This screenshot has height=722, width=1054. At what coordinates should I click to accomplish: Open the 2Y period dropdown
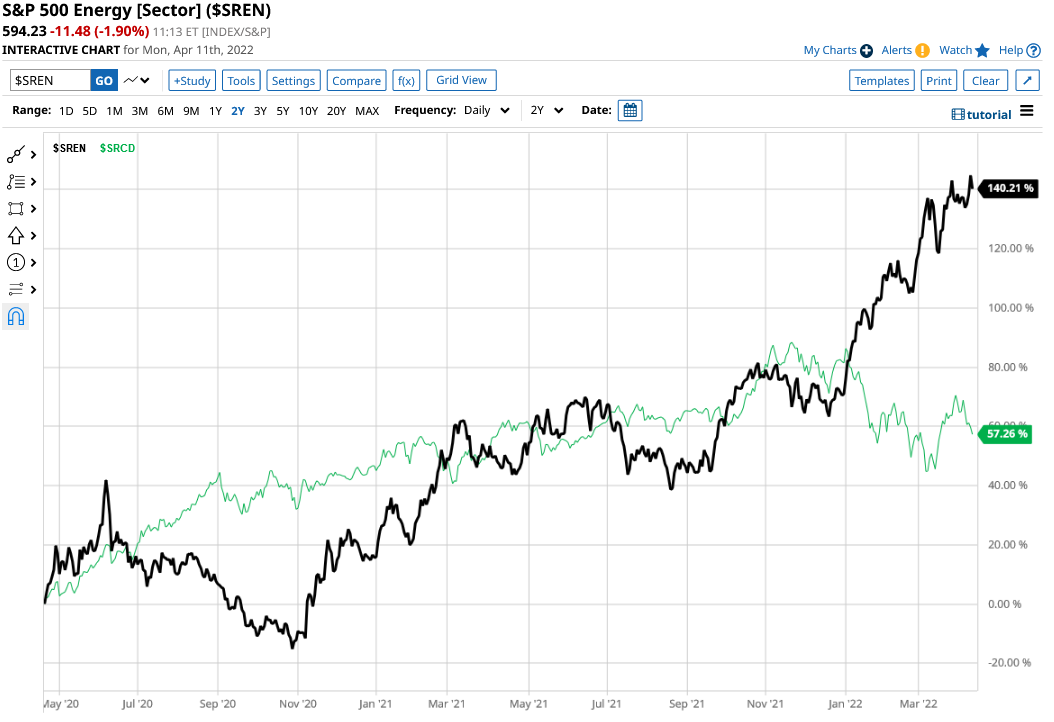[546, 110]
